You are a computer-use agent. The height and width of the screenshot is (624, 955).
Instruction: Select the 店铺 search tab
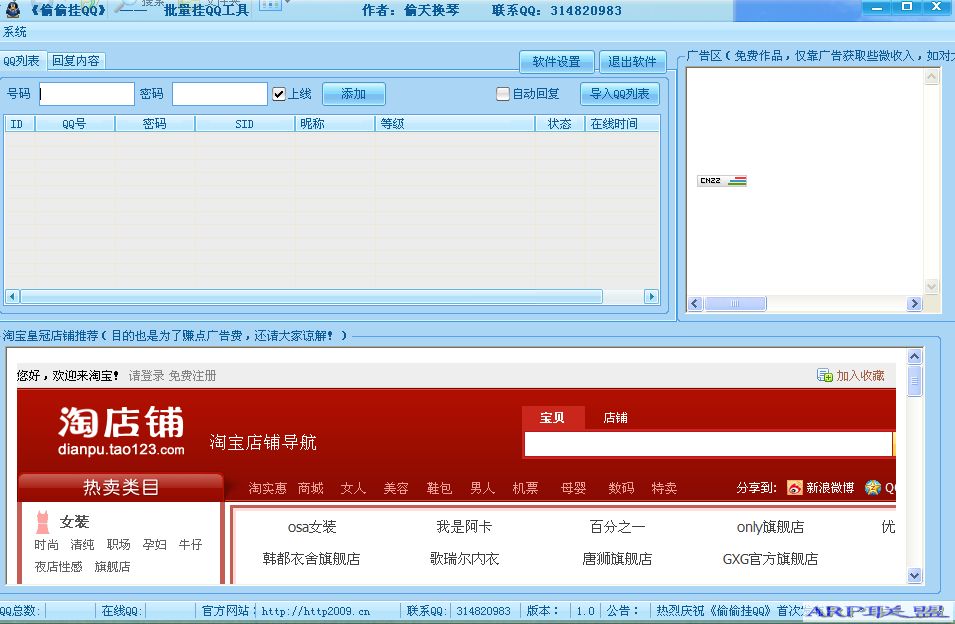coord(615,418)
